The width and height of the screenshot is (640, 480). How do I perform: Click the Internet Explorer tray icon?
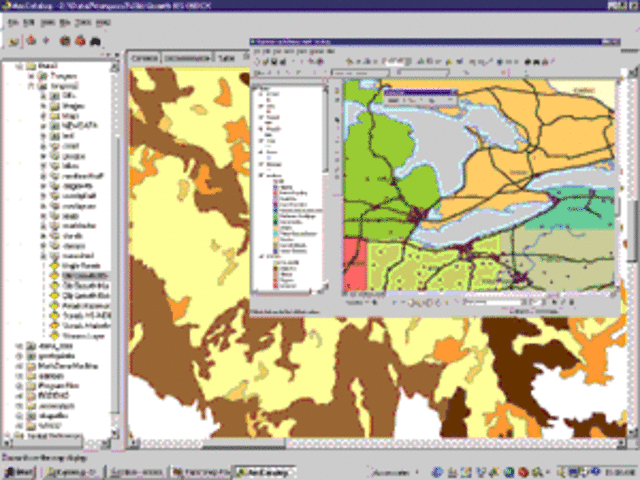[x=437, y=472]
